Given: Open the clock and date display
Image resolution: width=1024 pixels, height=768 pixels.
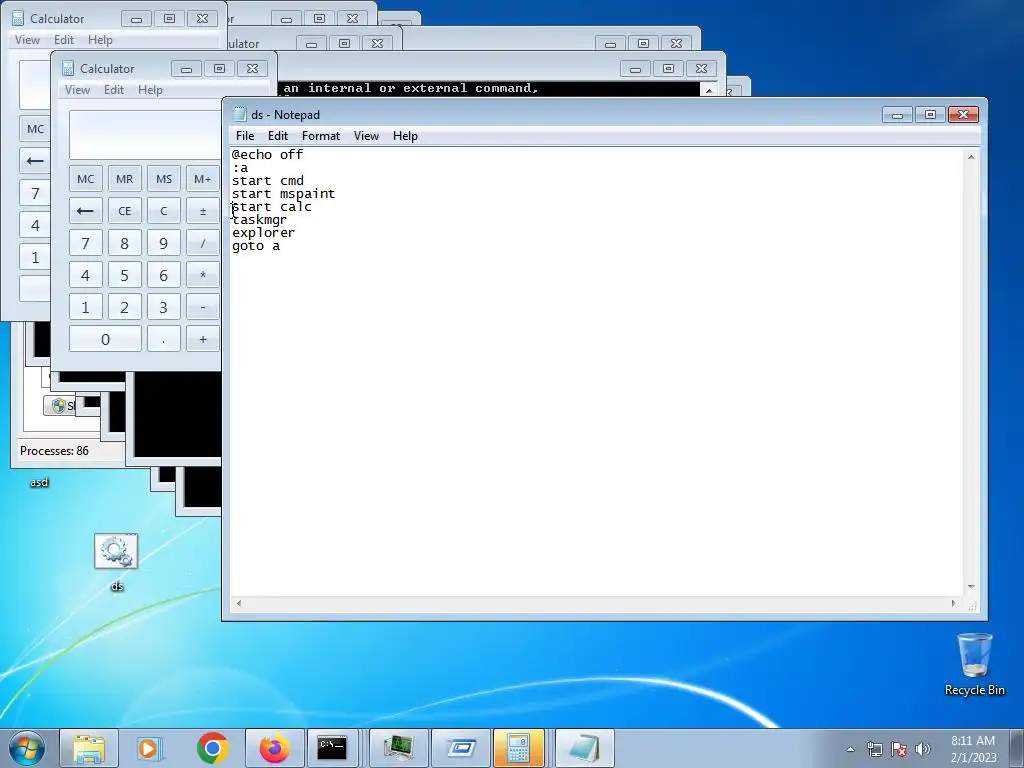Looking at the screenshot, I should (973, 749).
